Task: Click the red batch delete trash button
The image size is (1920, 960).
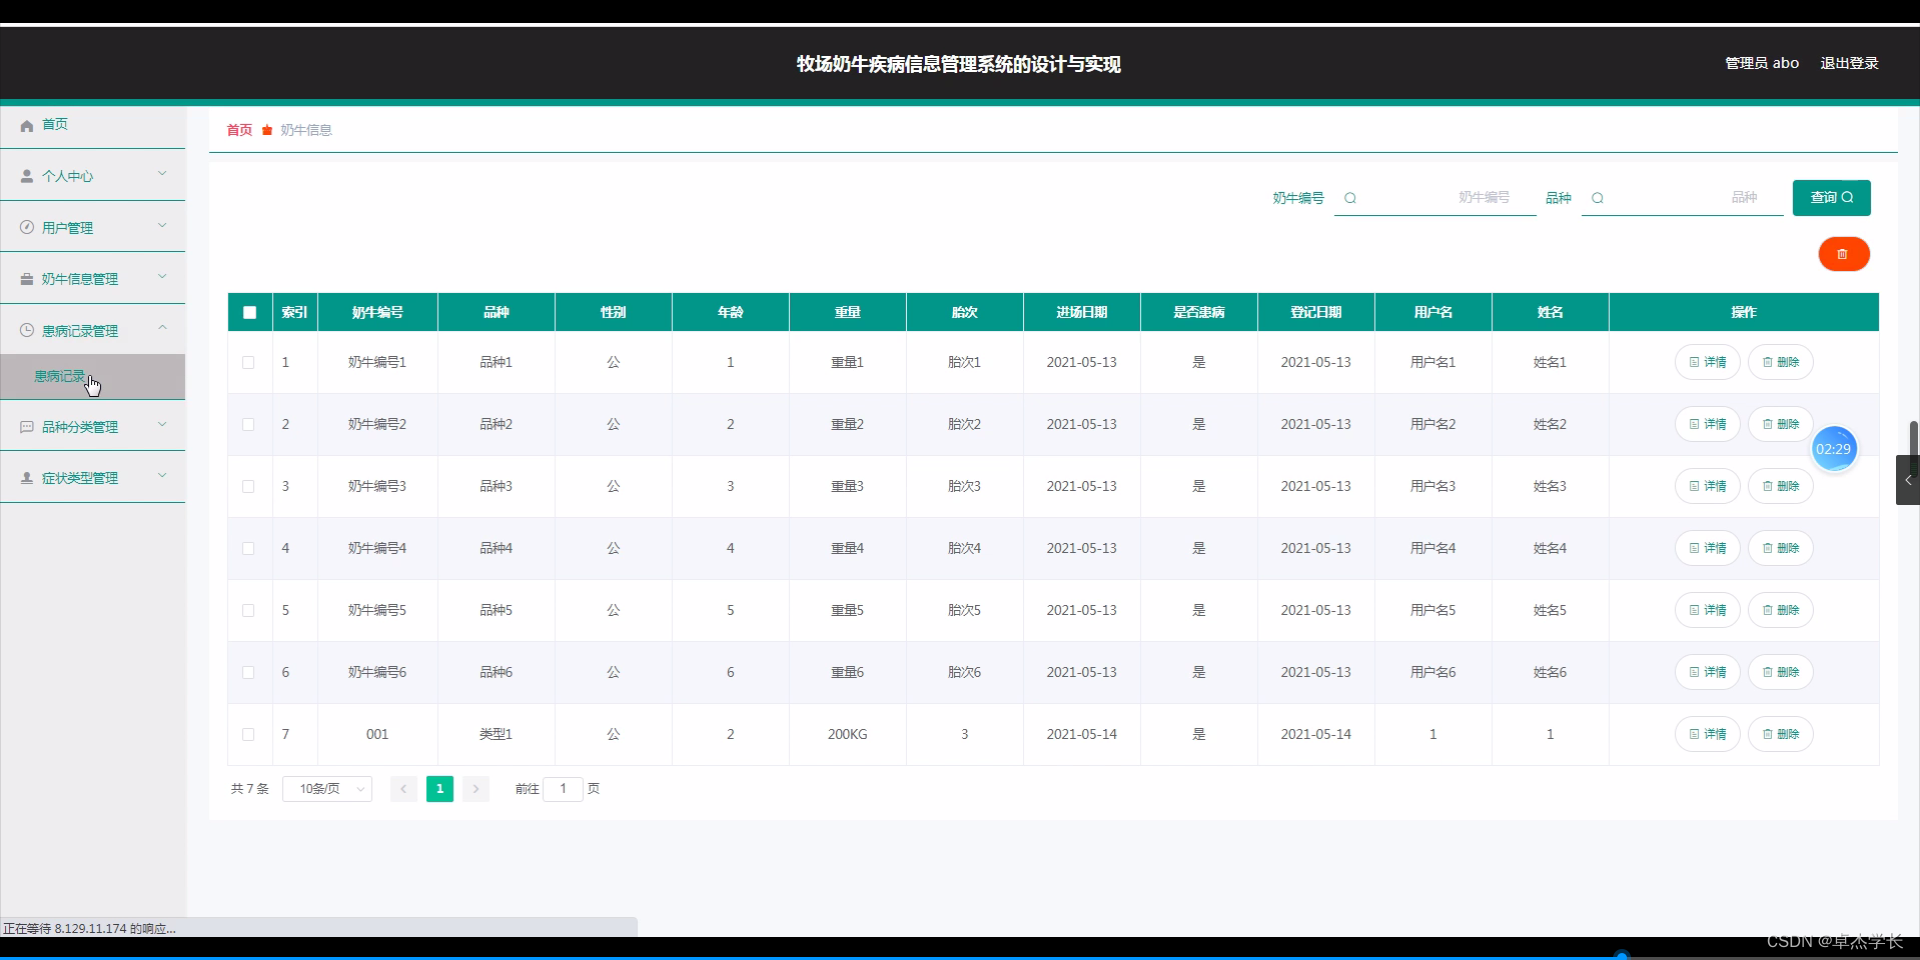Action: (1843, 254)
